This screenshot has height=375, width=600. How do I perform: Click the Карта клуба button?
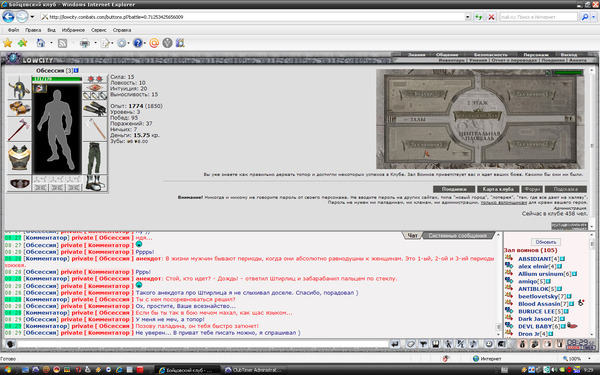498,189
